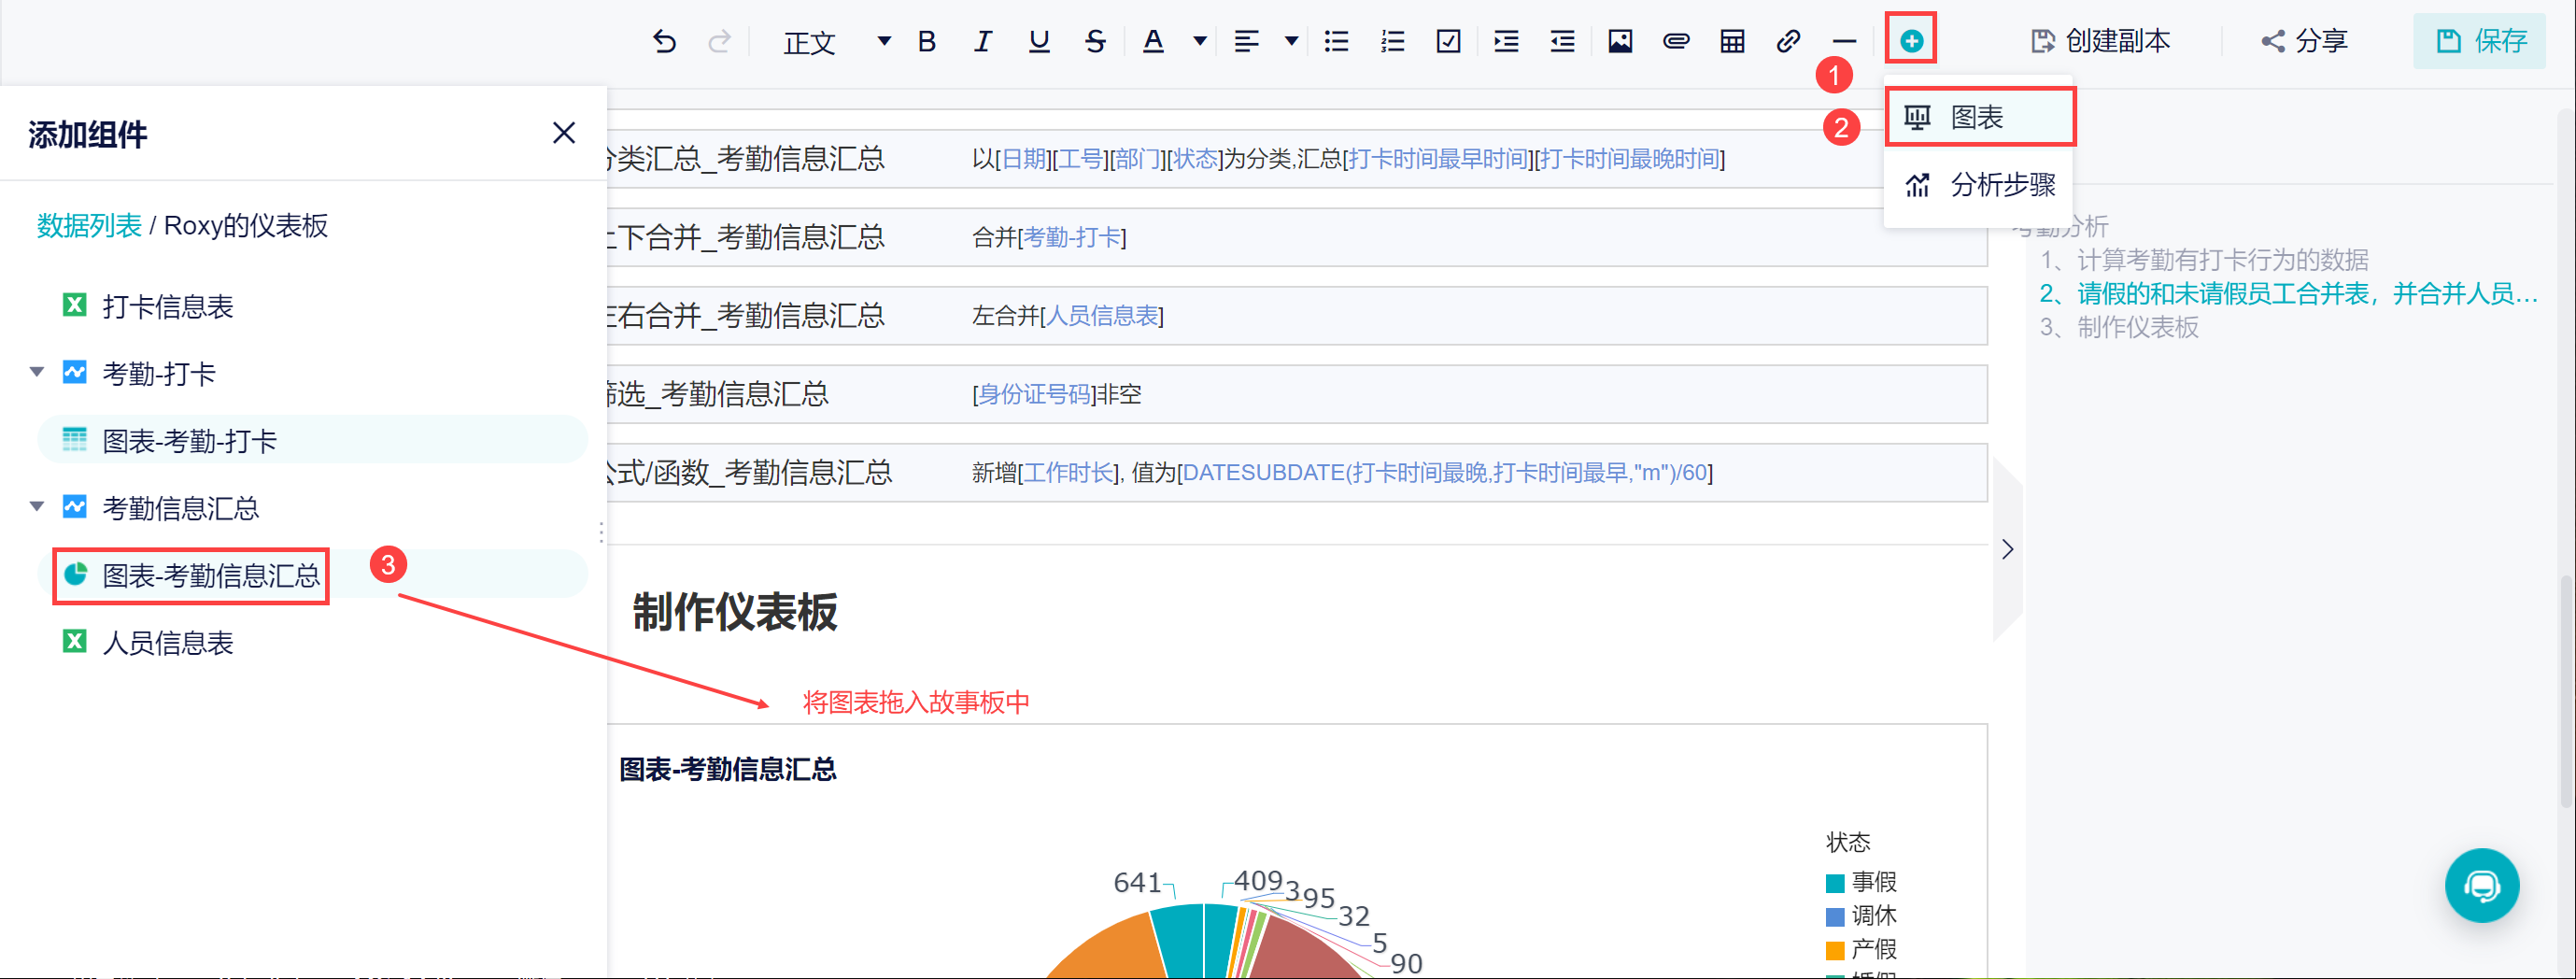This screenshot has height=979, width=2576.
Task: Set text alignment with the align icon
Action: coord(1246,41)
